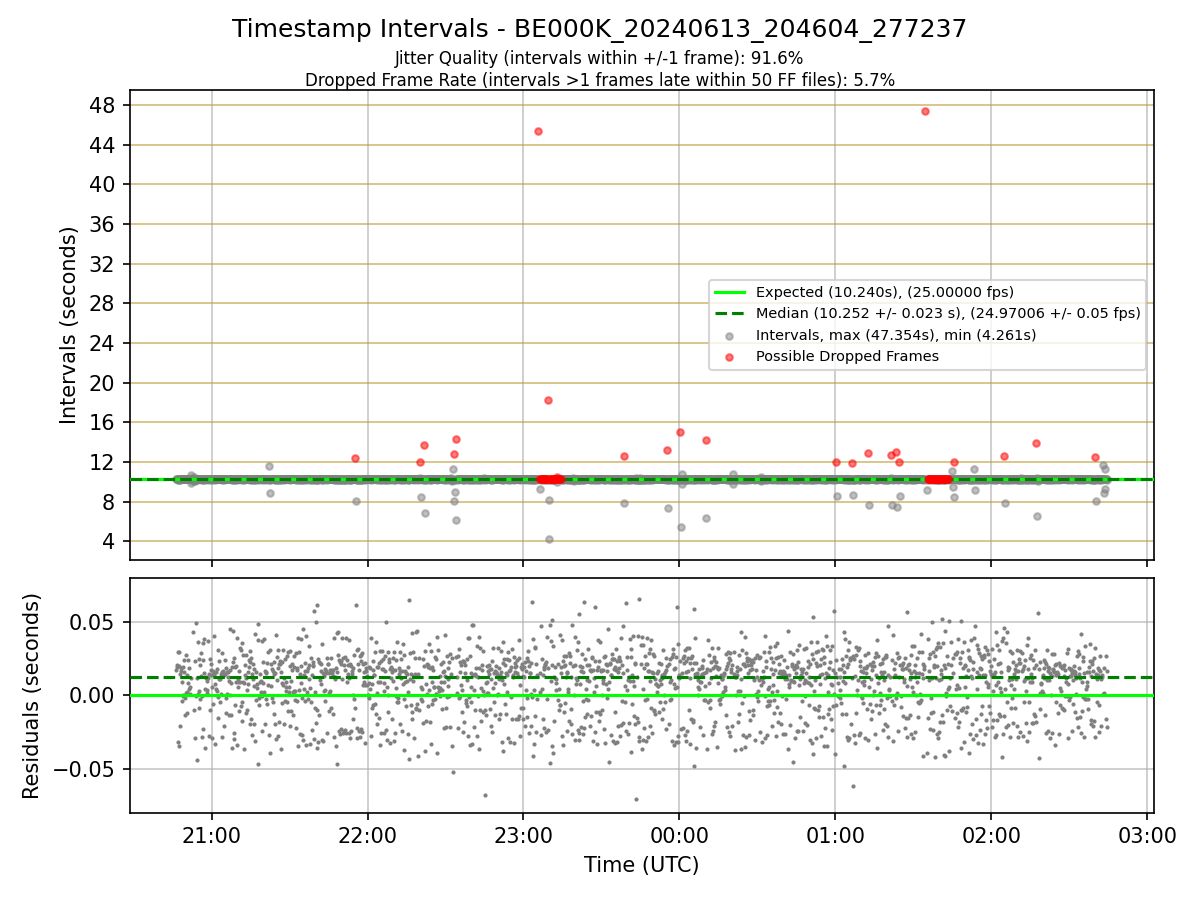1200x900 pixels.
Task: Click y-axis tick label '36' on intervals plot
Action: coord(104,224)
